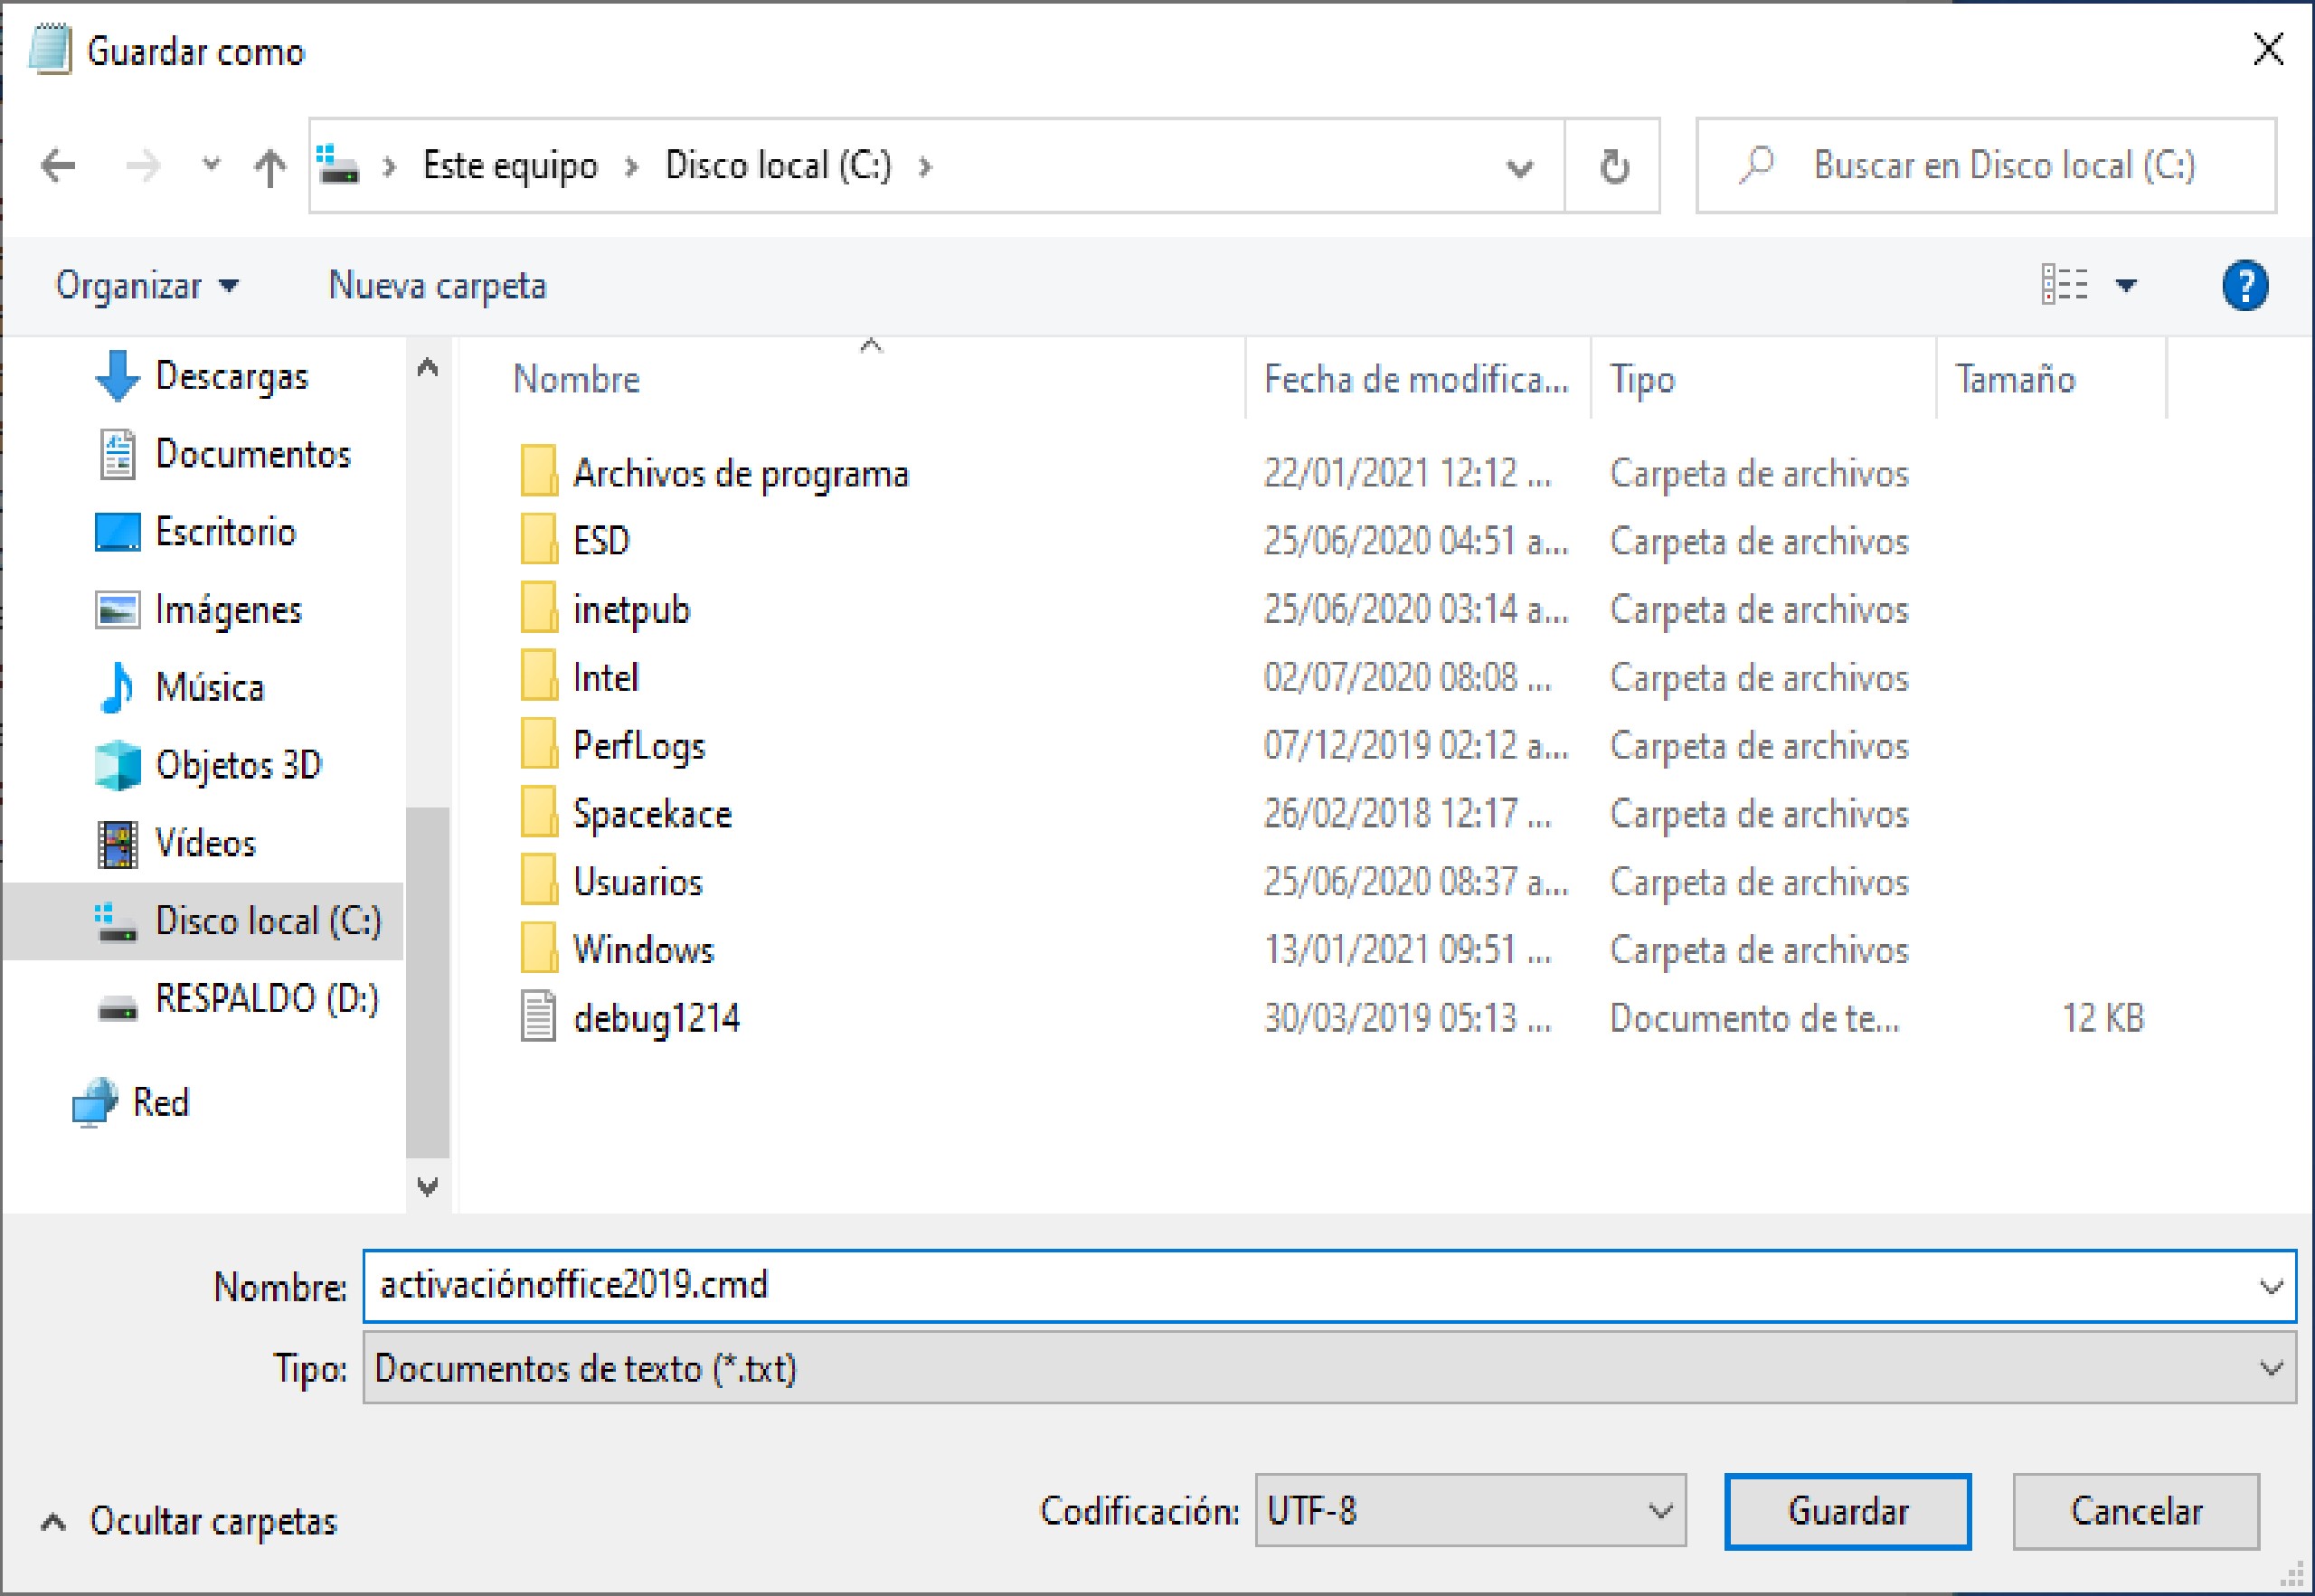
Task: Collapse folders with Ocultar carpetas
Action: (213, 1523)
